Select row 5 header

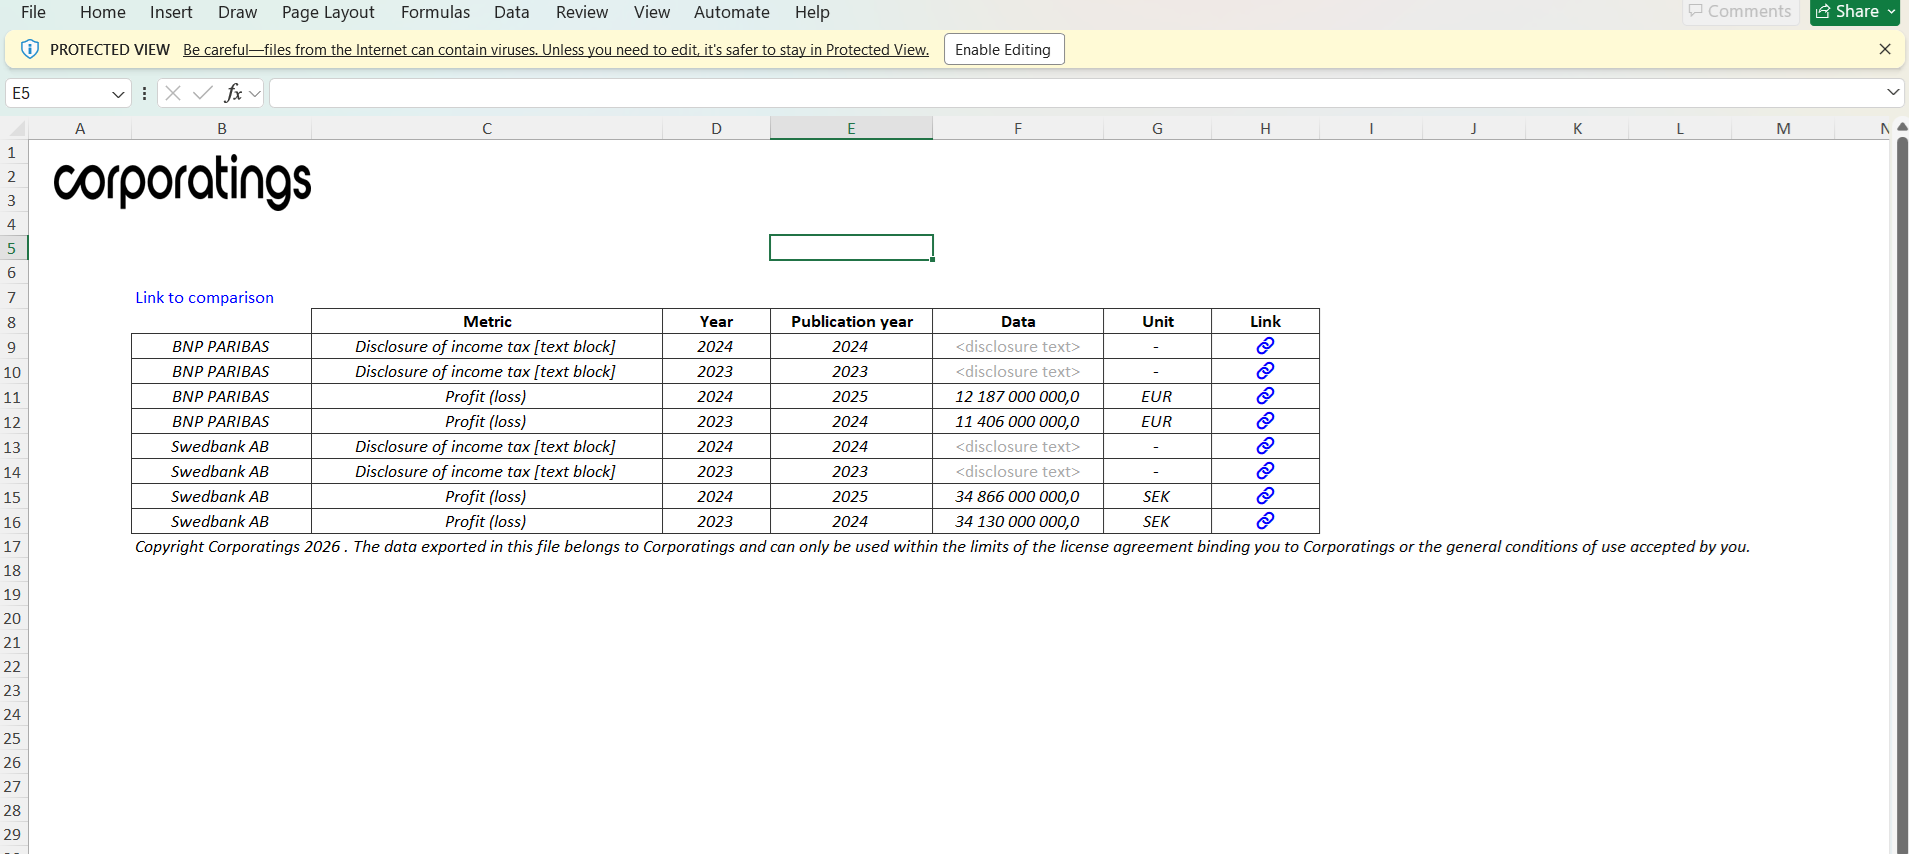(13, 248)
